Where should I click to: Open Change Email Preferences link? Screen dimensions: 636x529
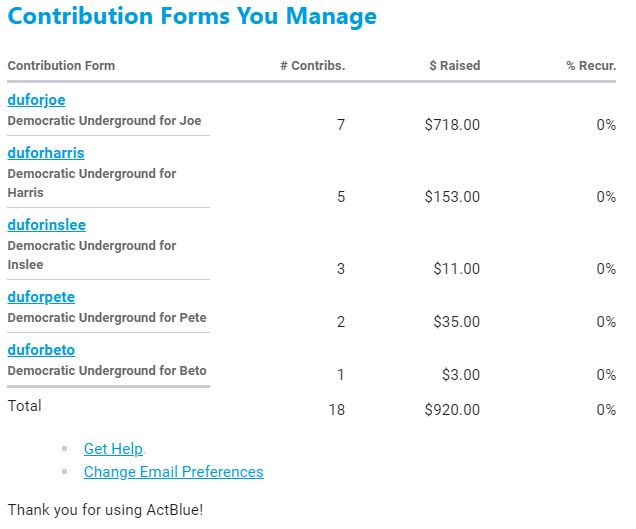173,471
